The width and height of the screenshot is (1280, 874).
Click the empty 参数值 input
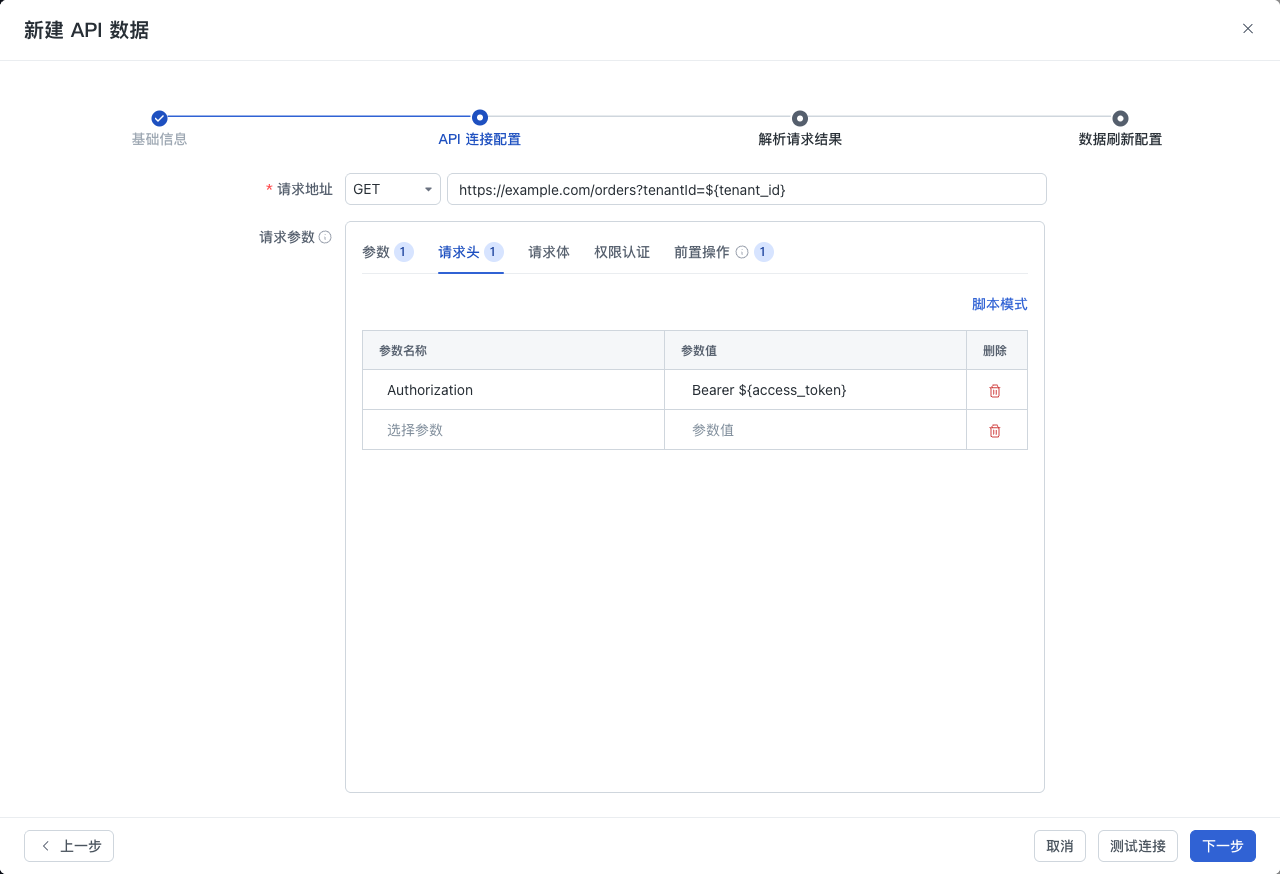(815, 430)
